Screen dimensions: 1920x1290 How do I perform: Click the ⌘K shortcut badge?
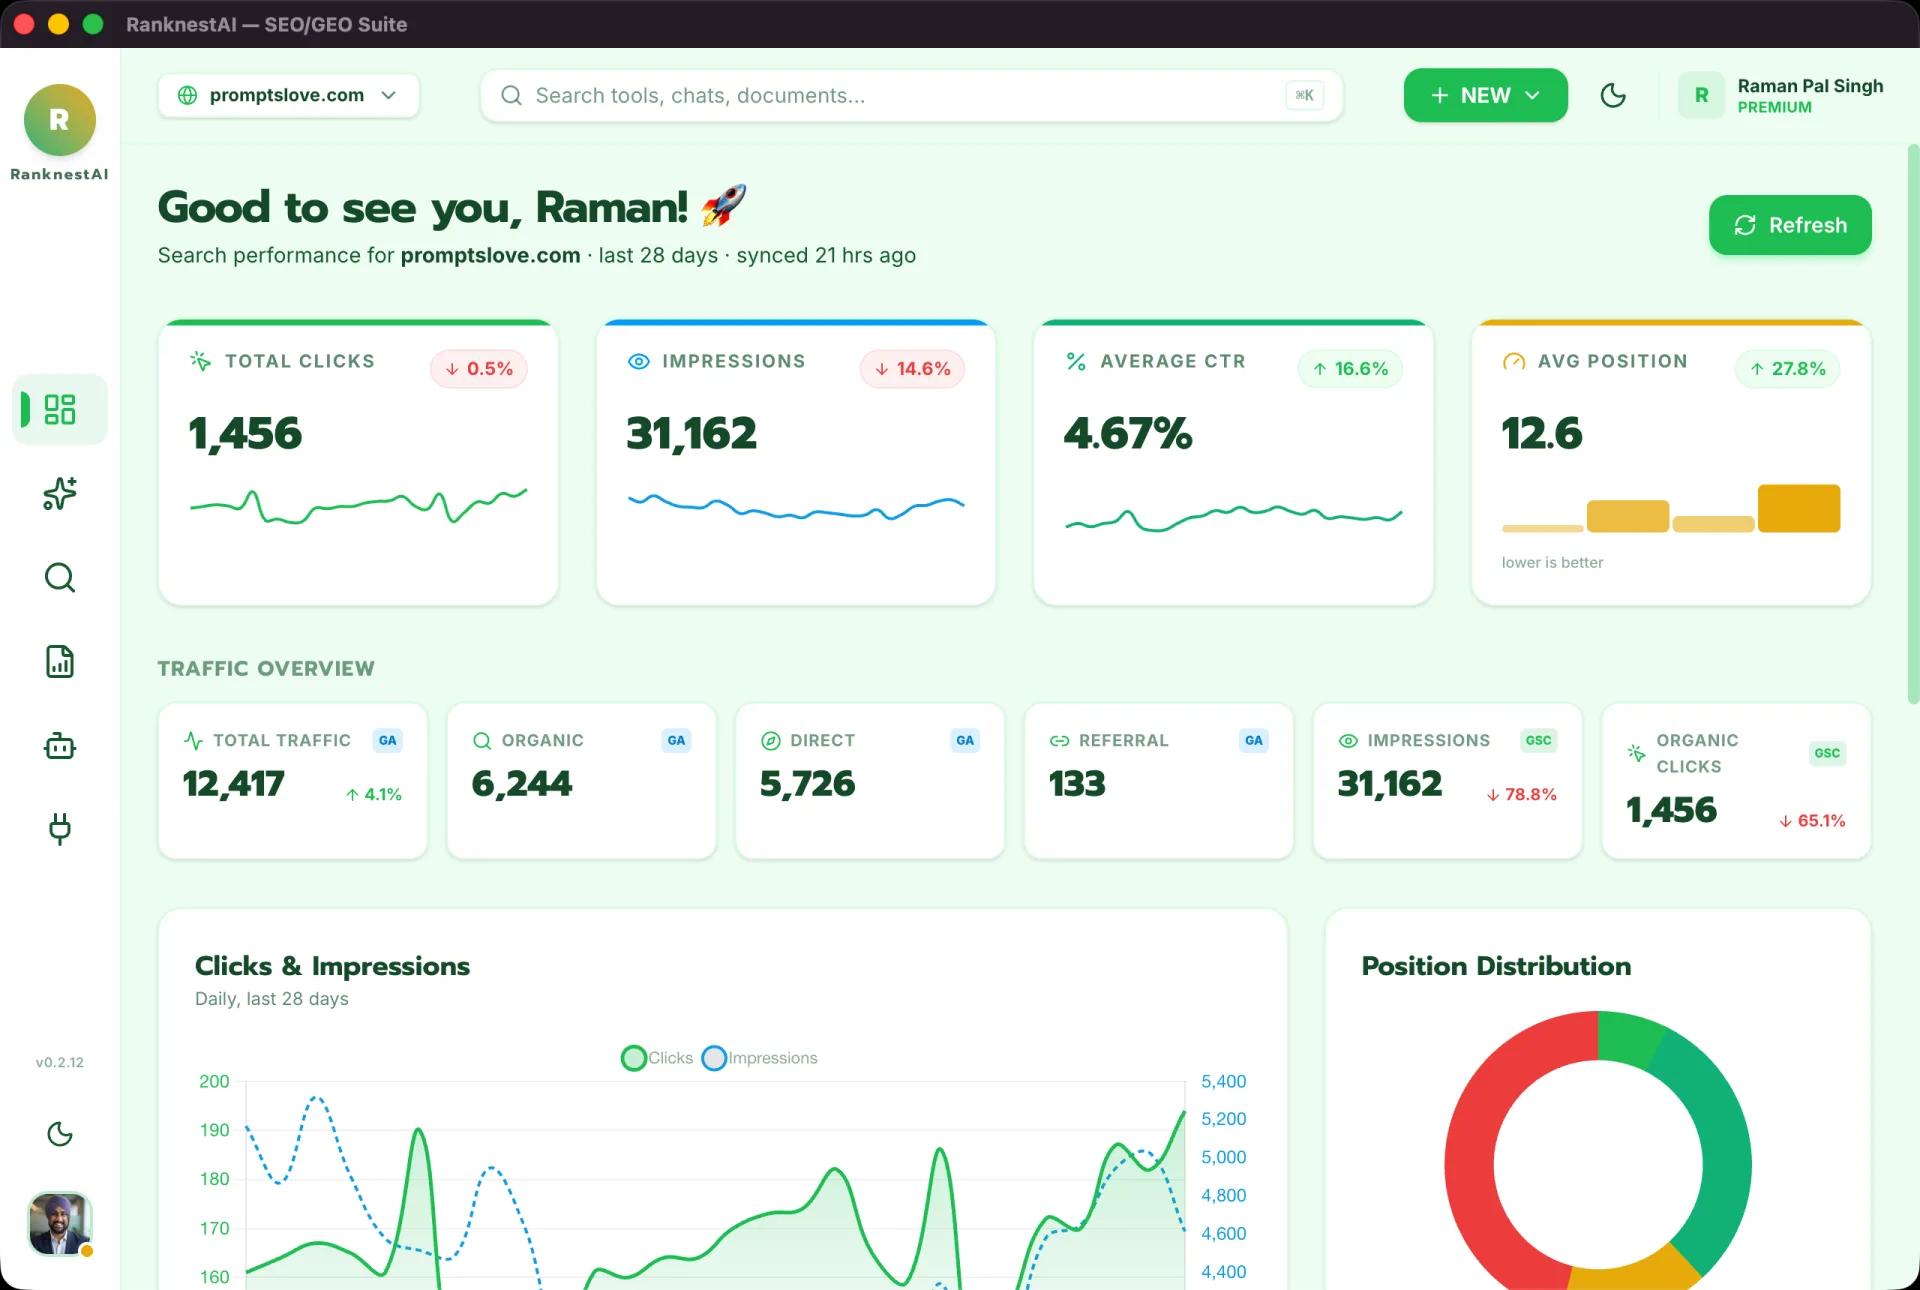[x=1305, y=95]
